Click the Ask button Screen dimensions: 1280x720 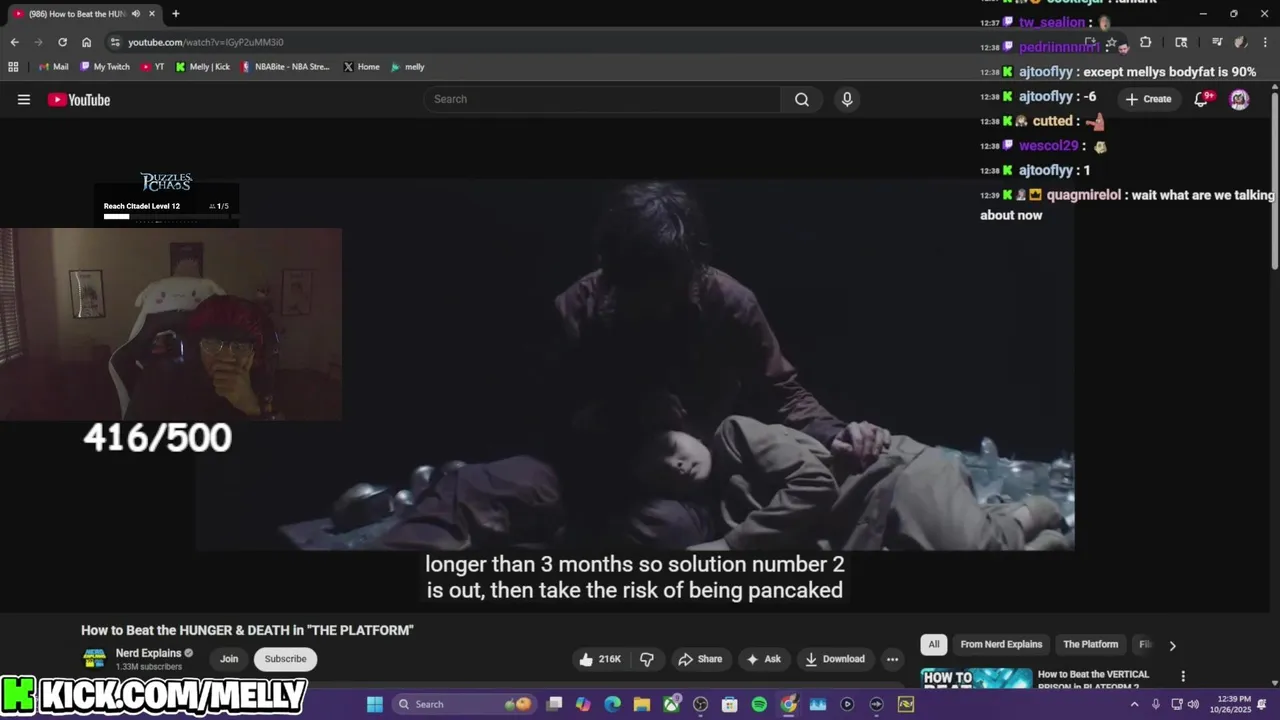tap(763, 659)
